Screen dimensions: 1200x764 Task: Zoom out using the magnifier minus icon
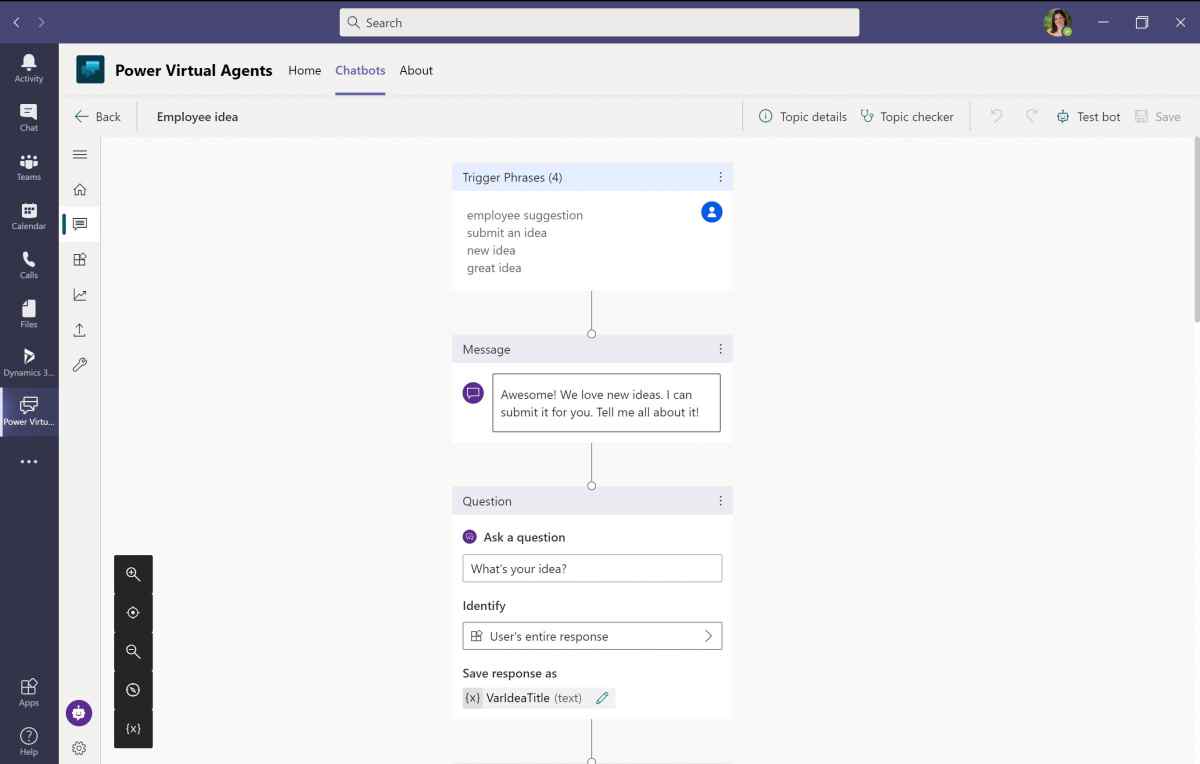pos(133,651)
